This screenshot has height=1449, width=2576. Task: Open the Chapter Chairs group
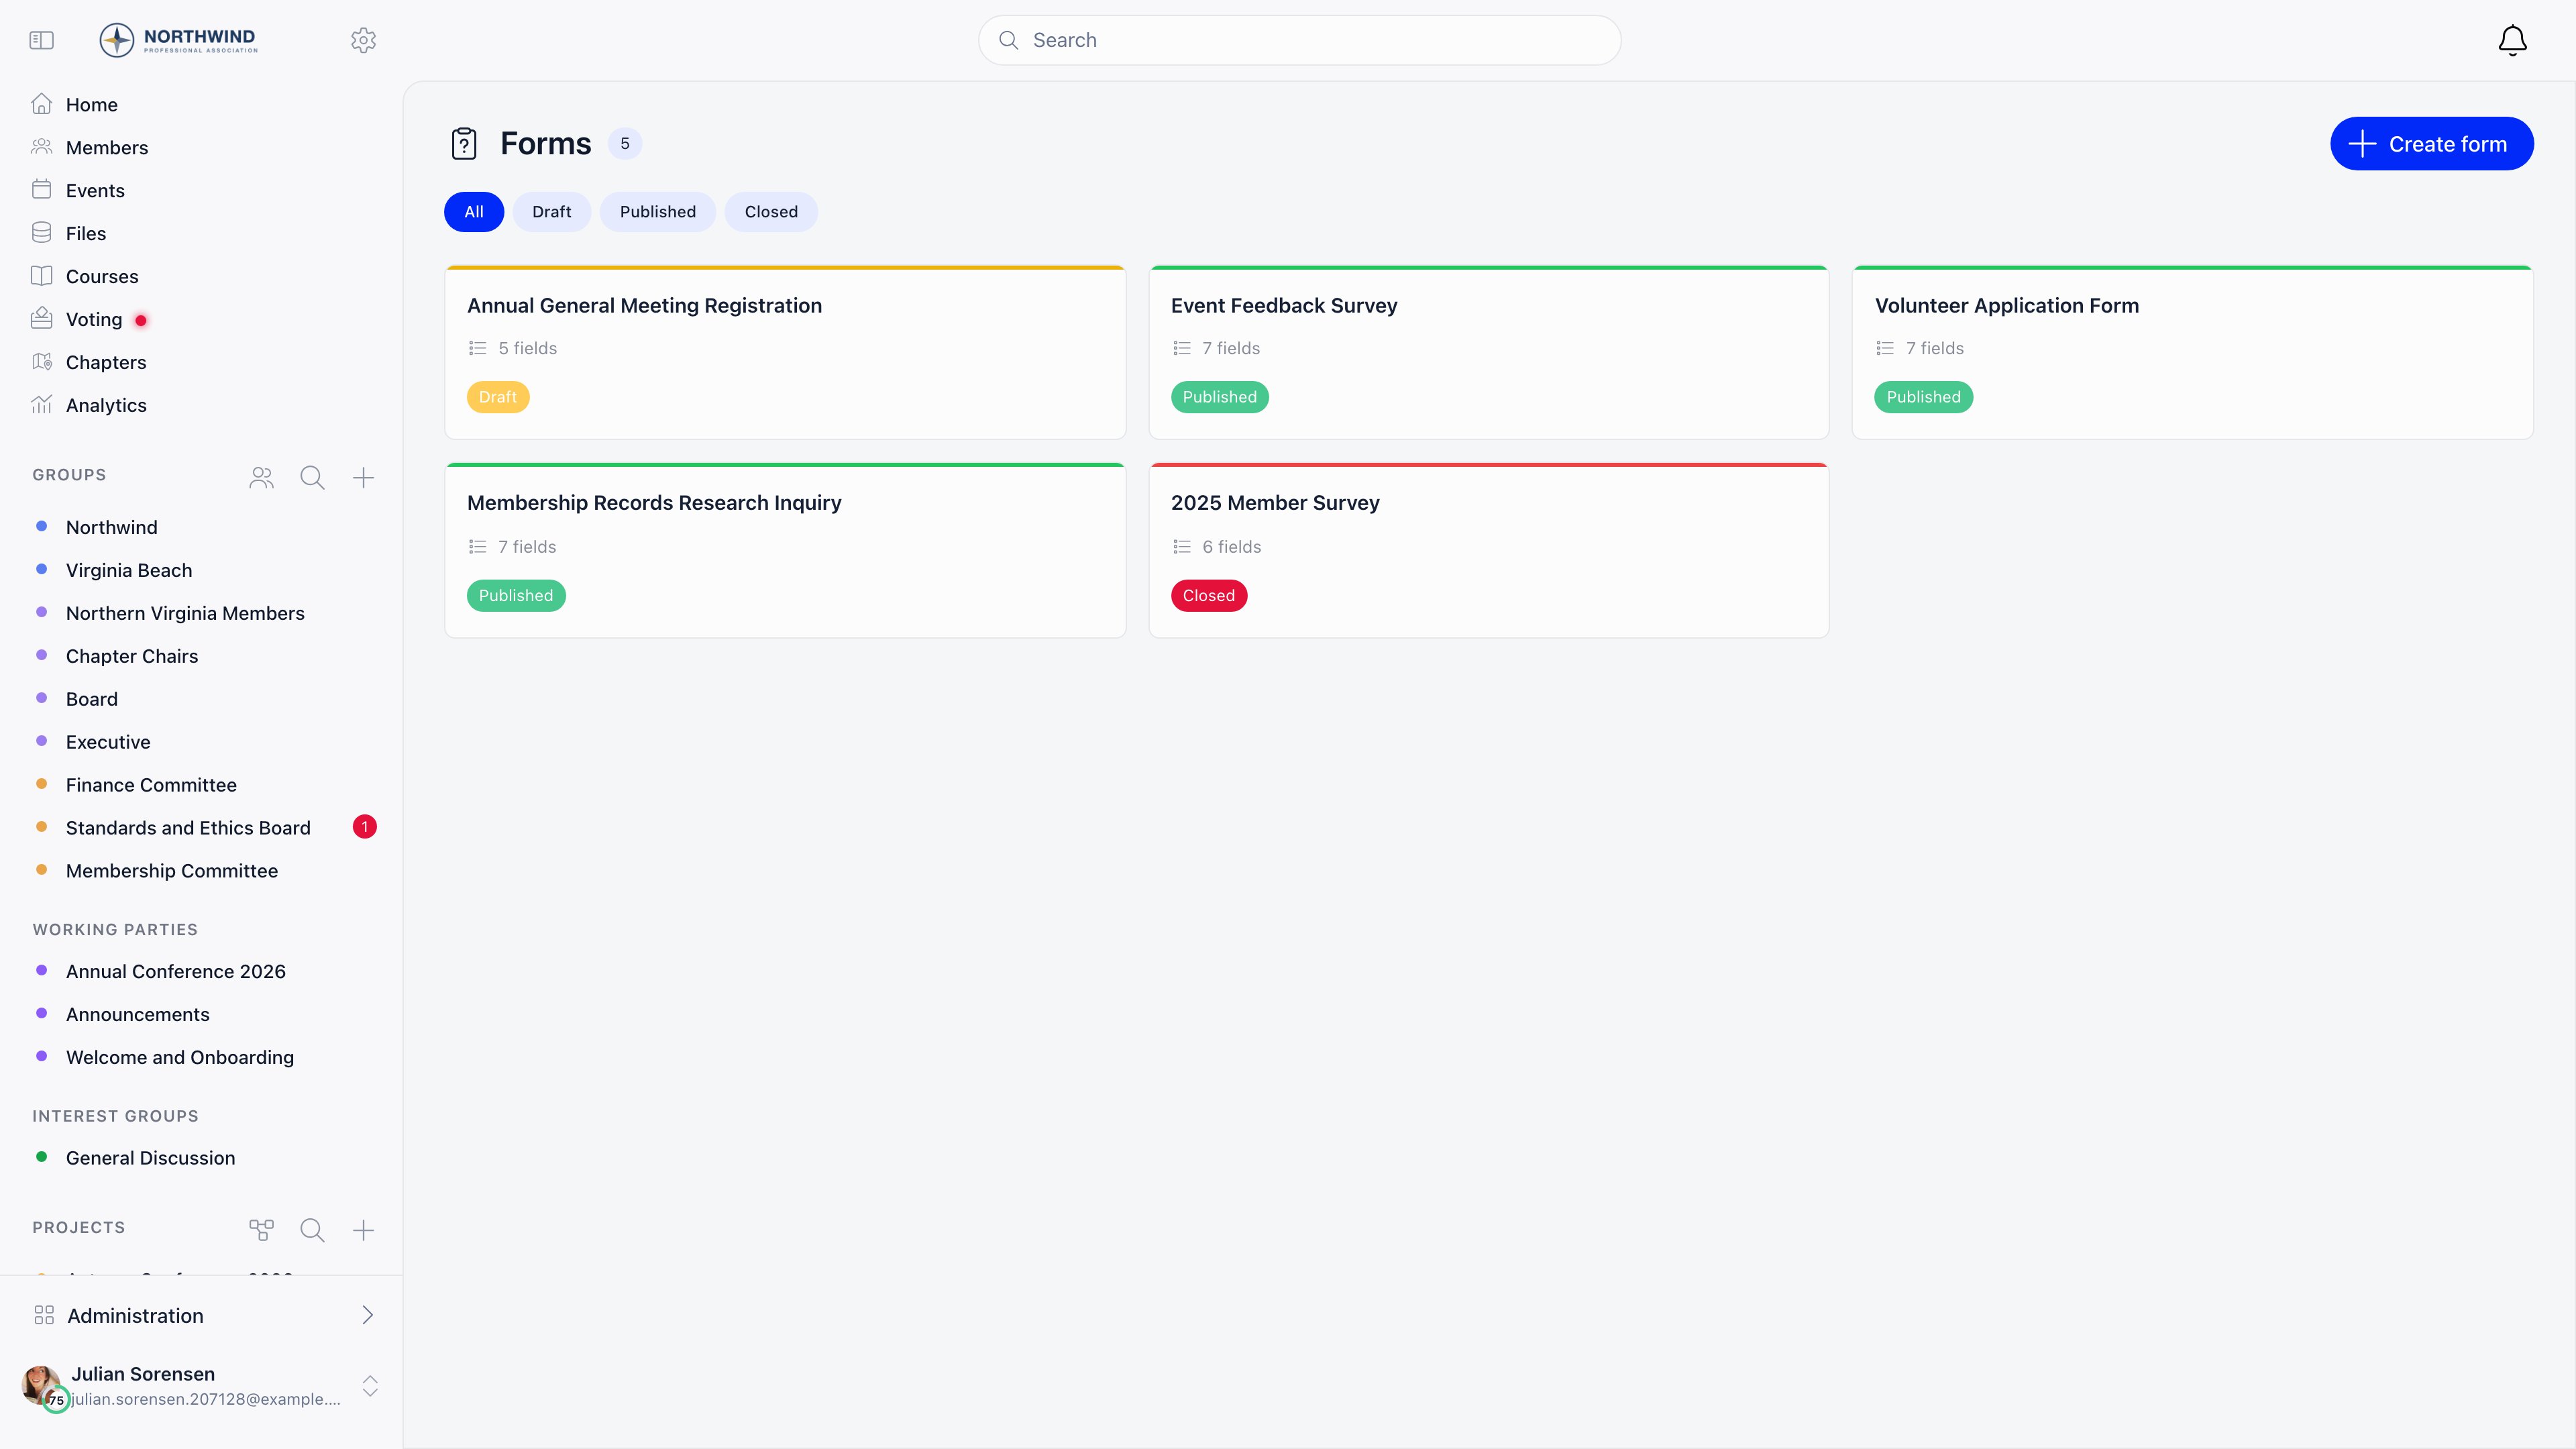pos(132,656)
